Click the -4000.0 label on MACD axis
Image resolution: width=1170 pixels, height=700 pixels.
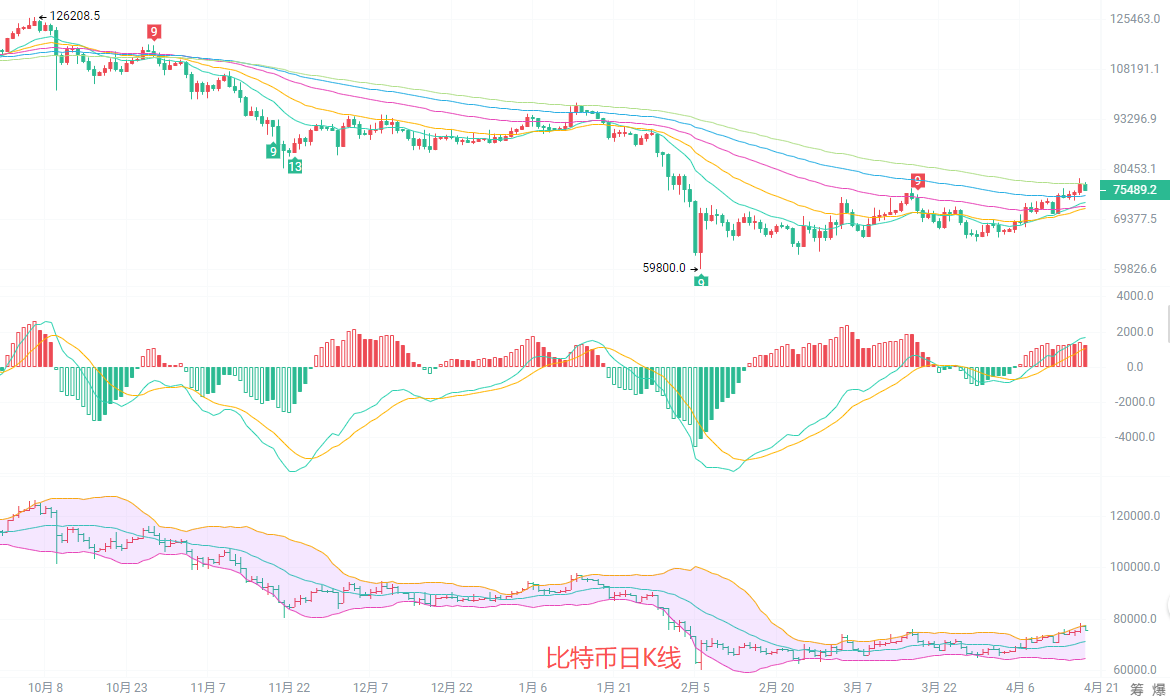1134,437
